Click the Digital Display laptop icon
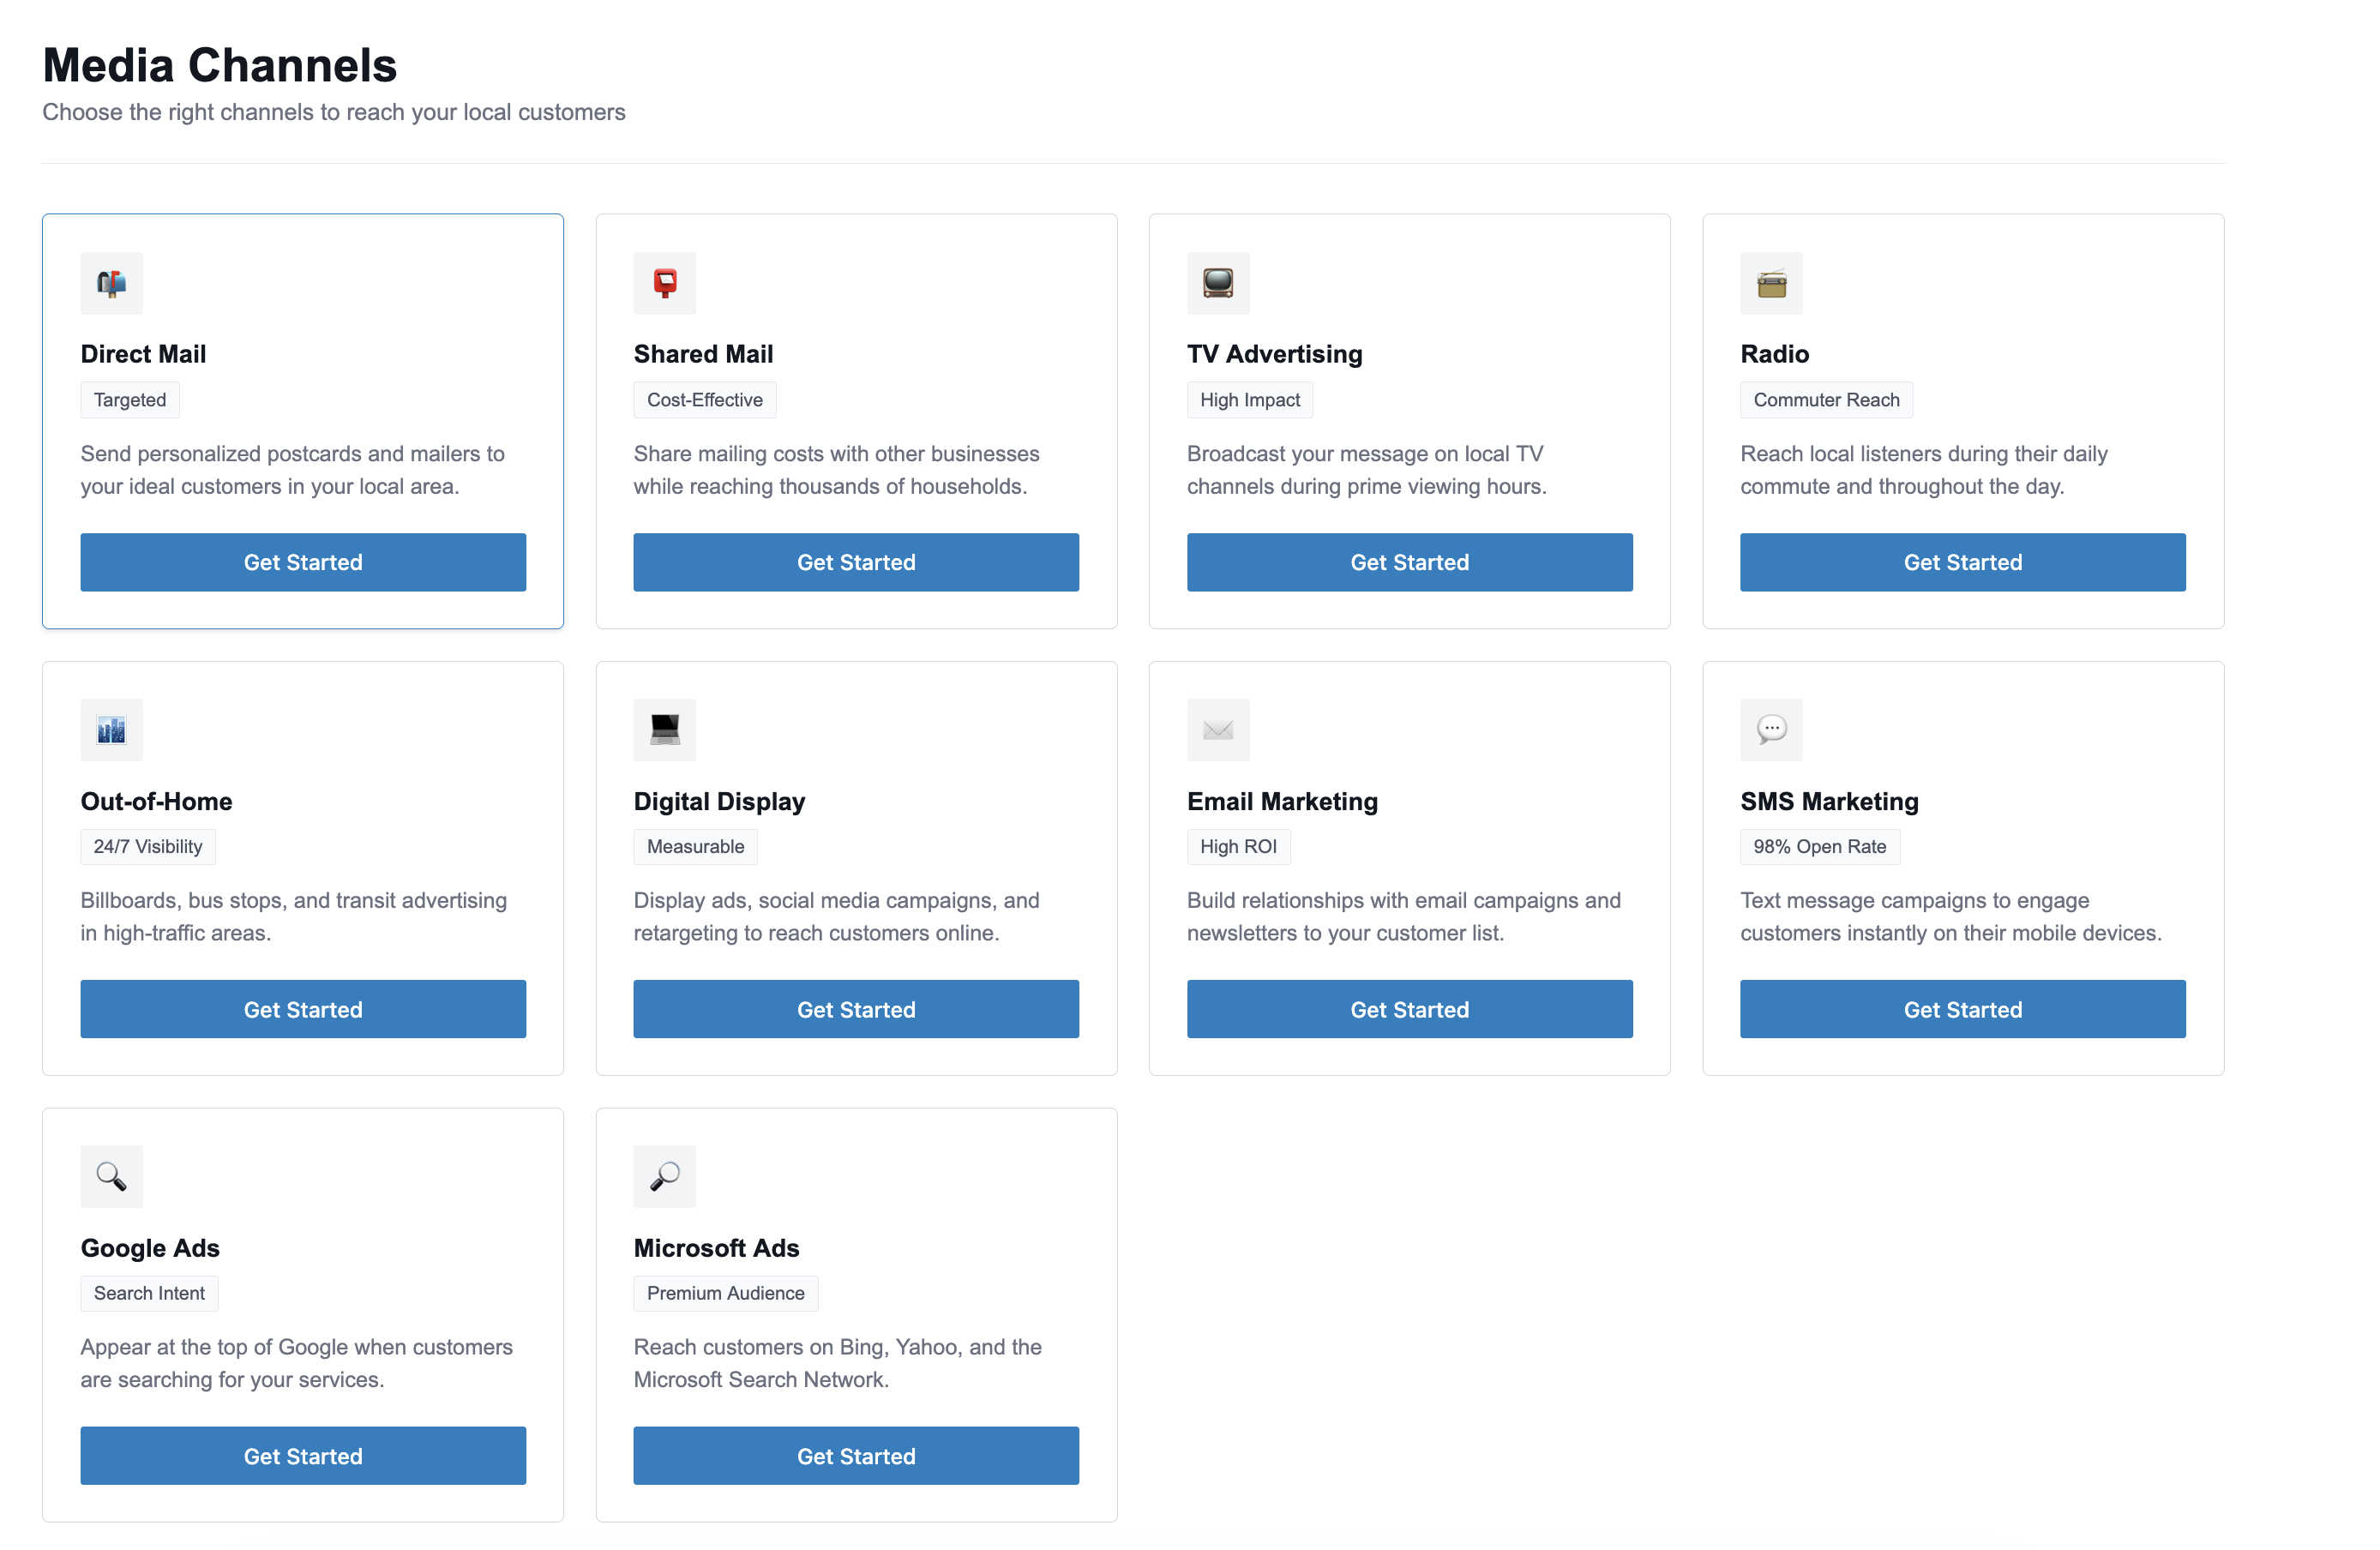The height and width of the screenshot is (1550, 2380). (x=664, y=730)
